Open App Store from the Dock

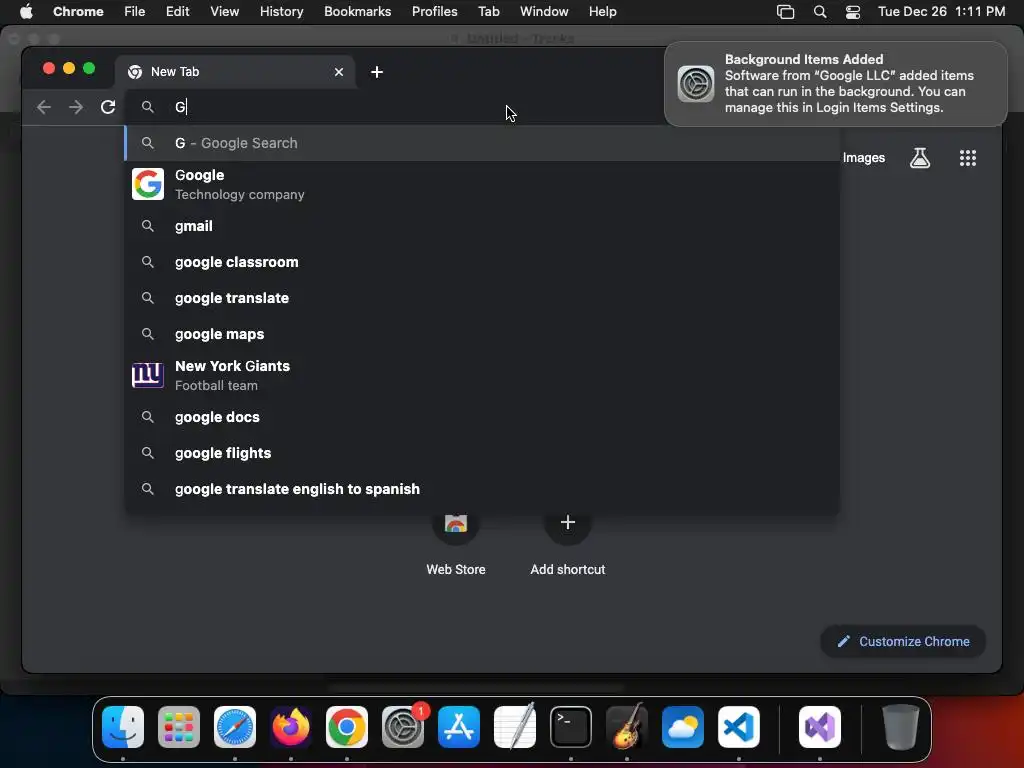pyautogui.click(x=459, y=727)
